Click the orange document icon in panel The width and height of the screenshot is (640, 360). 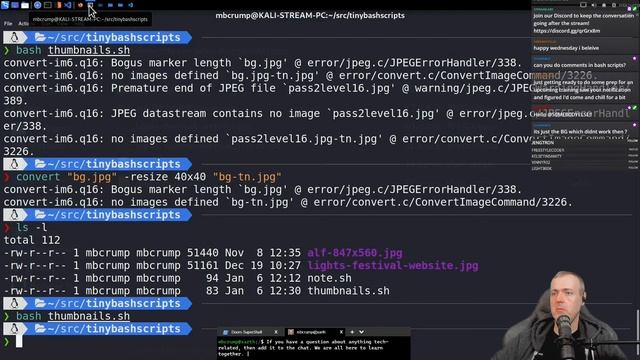(59, 5)
